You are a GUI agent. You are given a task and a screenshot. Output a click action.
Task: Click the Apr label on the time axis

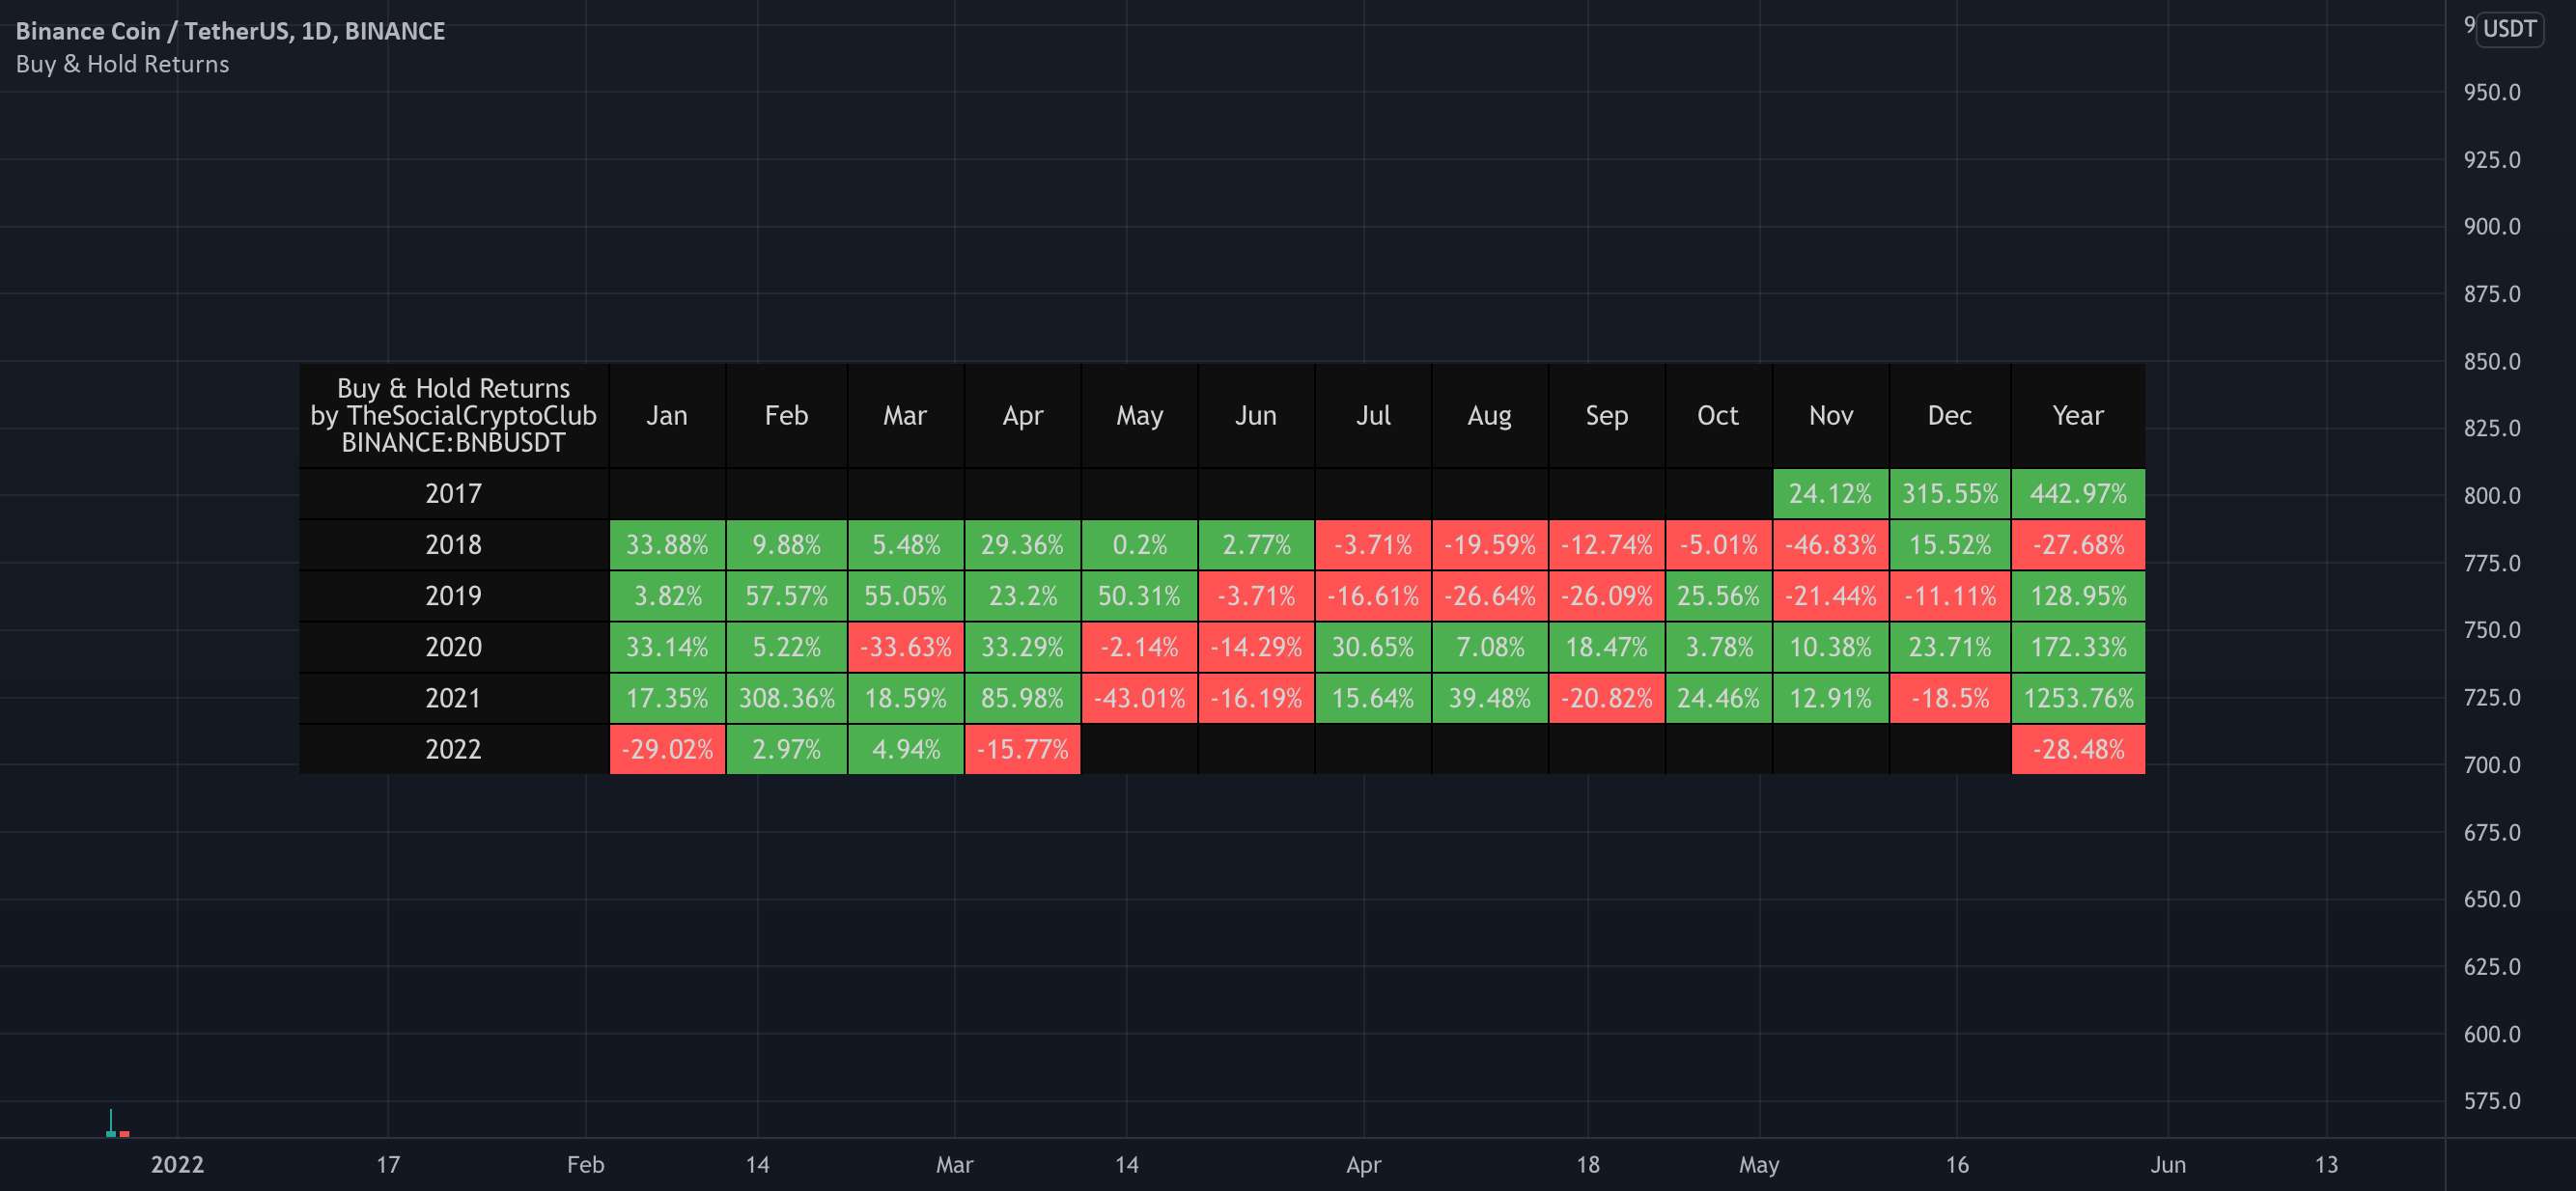(1363, 1165)
